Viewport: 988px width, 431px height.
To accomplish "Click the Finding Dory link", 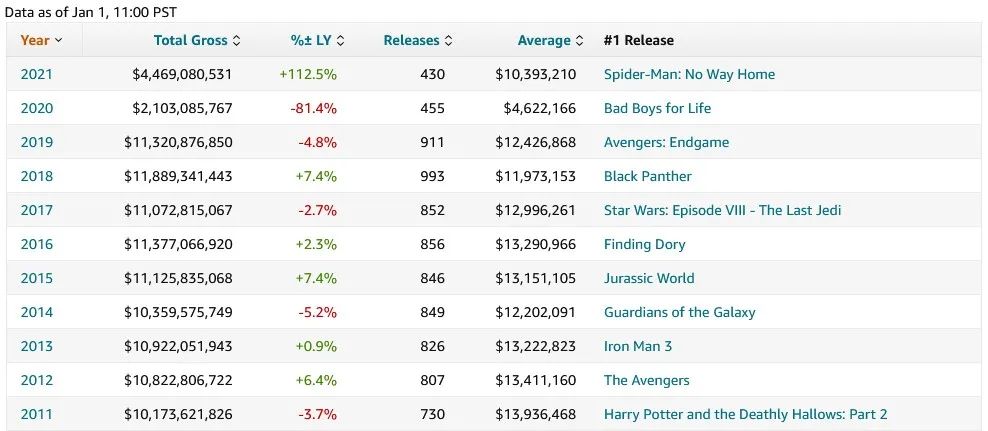I will pos(644,244).
